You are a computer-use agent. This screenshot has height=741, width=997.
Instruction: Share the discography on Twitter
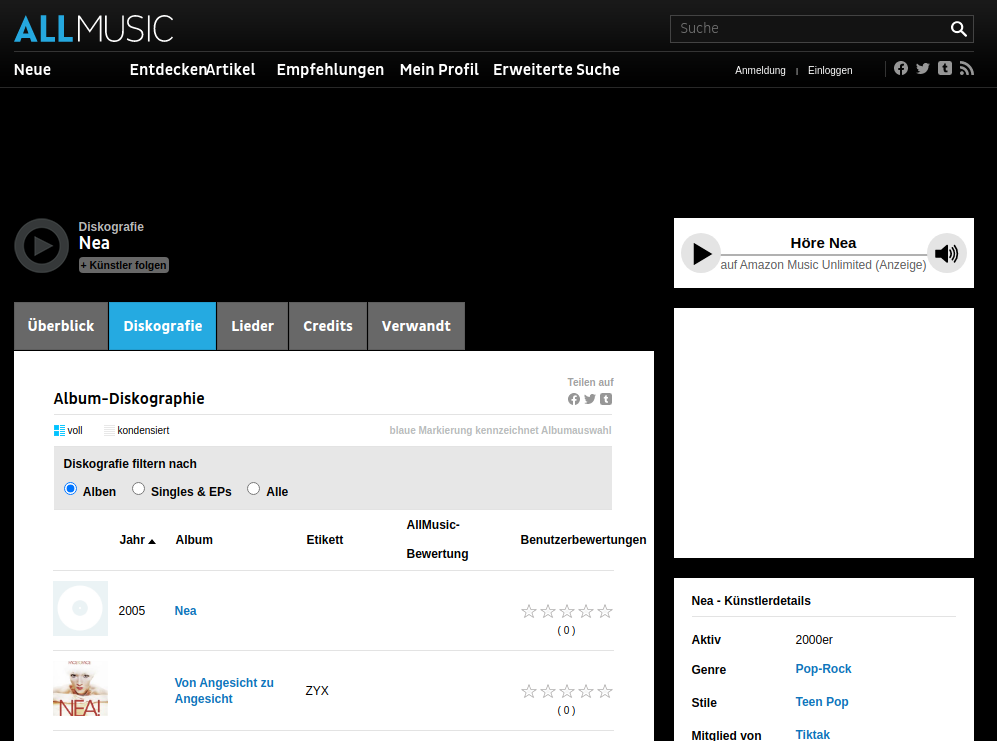pos(590,399)
